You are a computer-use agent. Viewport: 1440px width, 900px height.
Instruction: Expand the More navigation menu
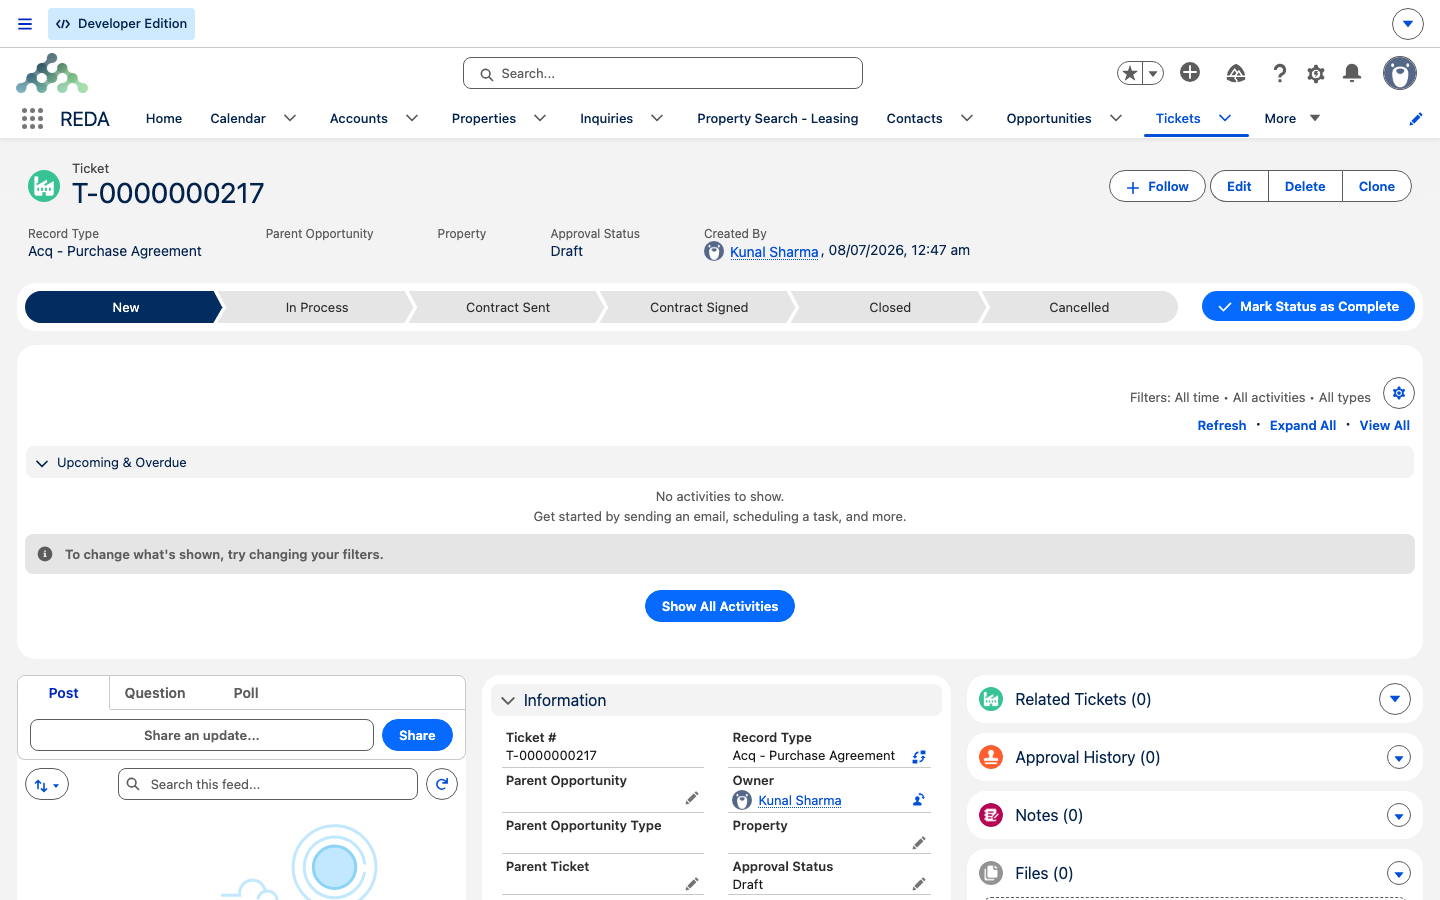point(1292,118)
